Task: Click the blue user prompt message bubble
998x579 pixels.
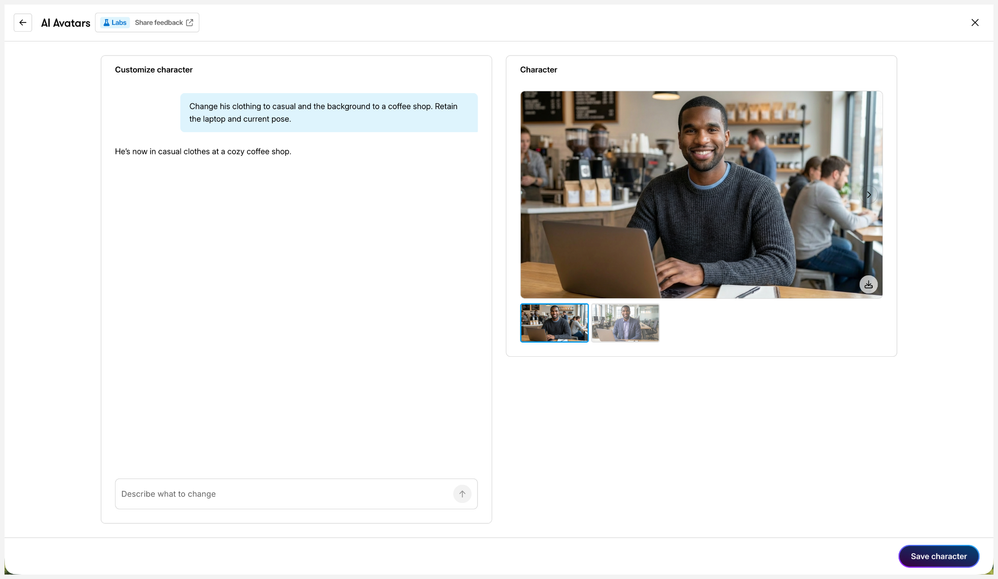Action: pyautogui.click(x=329, y=112)
